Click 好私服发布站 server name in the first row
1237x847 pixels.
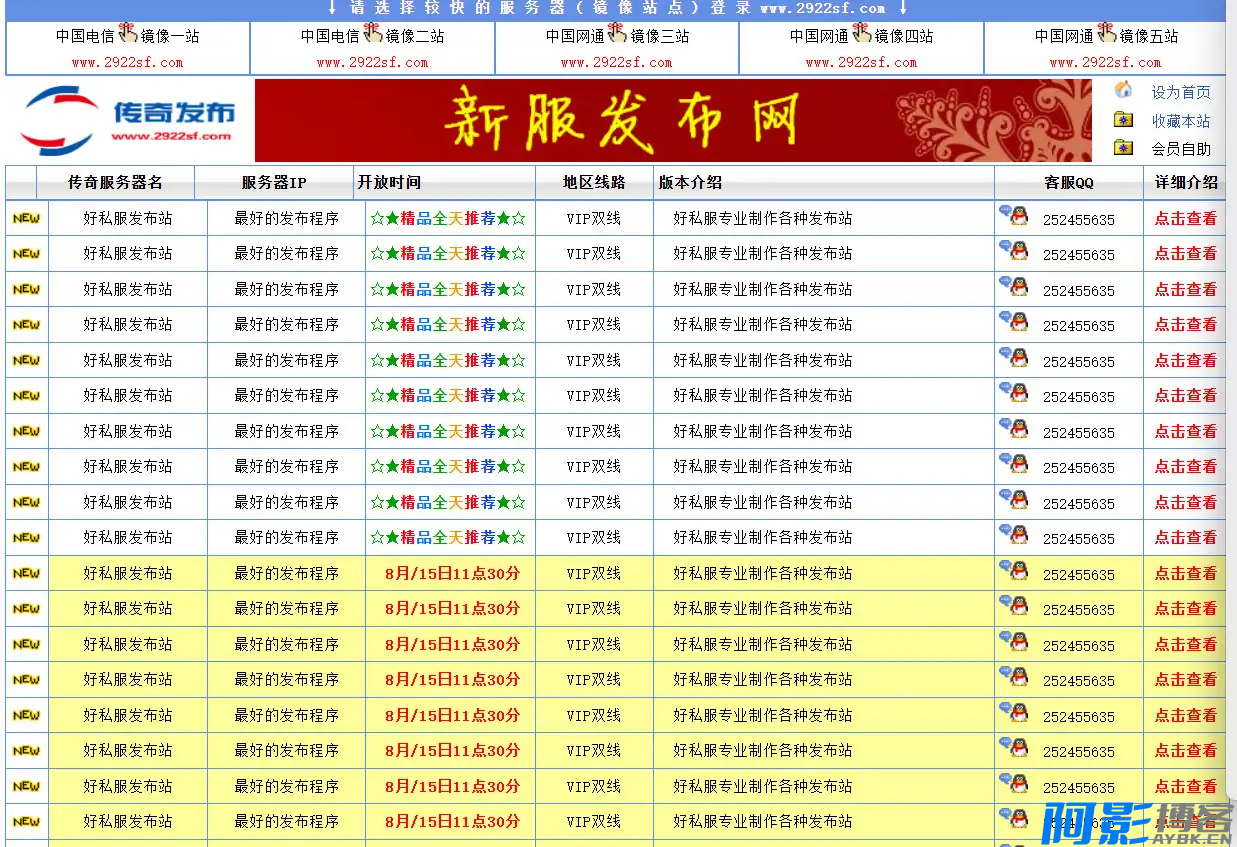(x=128, y=218)
